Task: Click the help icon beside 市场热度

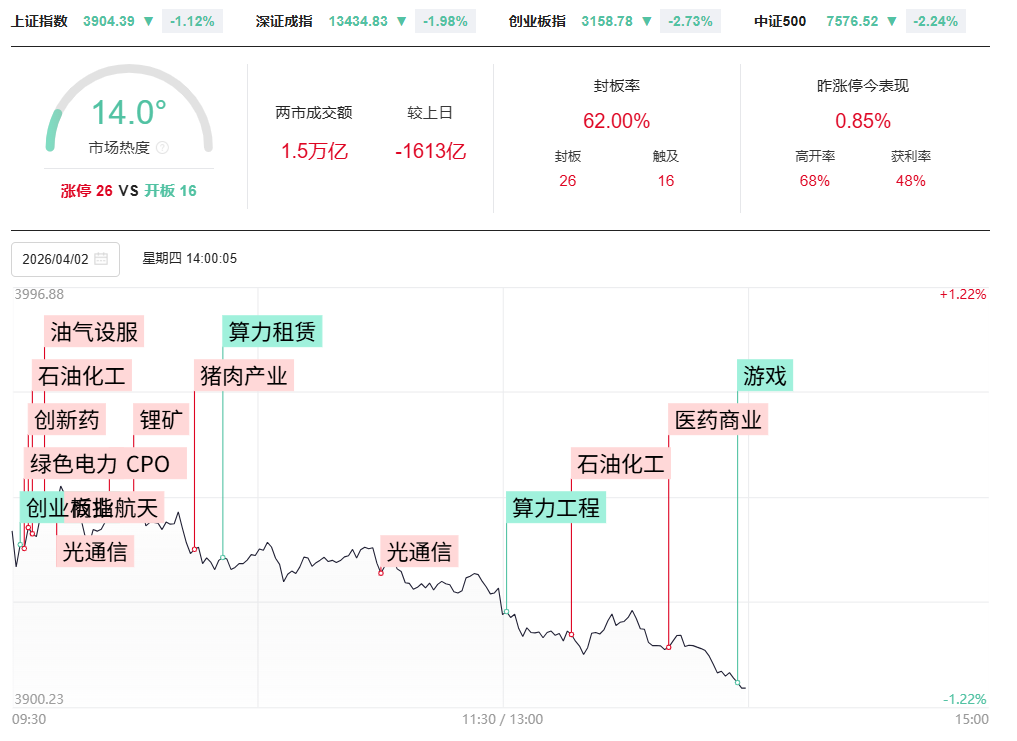Action: pyautogui.click(x=163, y=148)
